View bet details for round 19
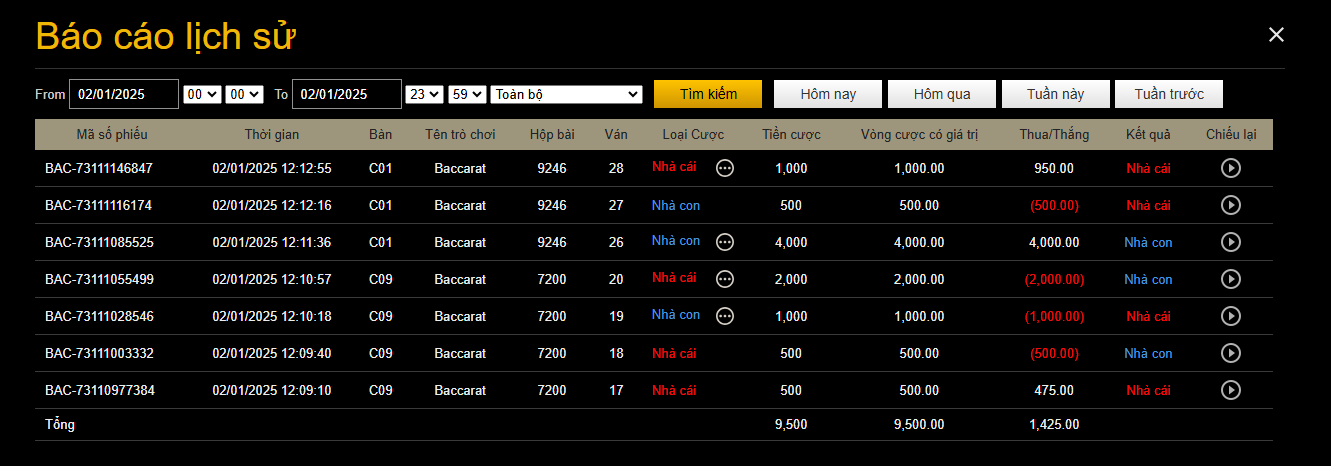 coord(725,316)
